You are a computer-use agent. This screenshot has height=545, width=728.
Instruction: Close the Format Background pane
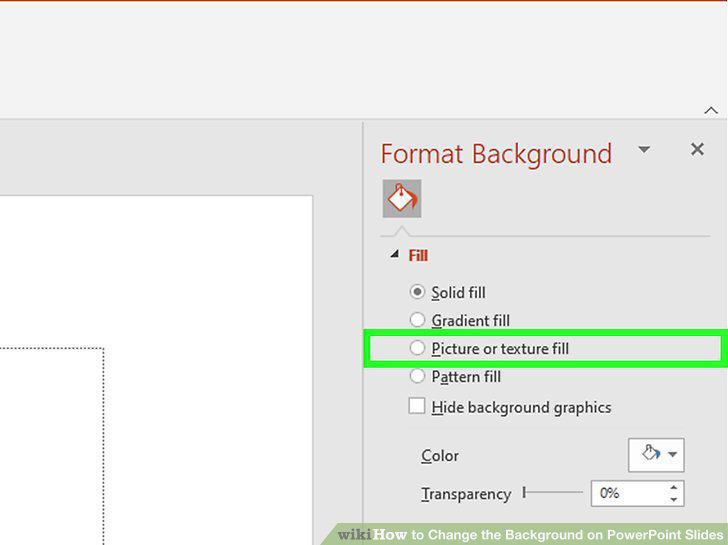[x=697, y=149]
